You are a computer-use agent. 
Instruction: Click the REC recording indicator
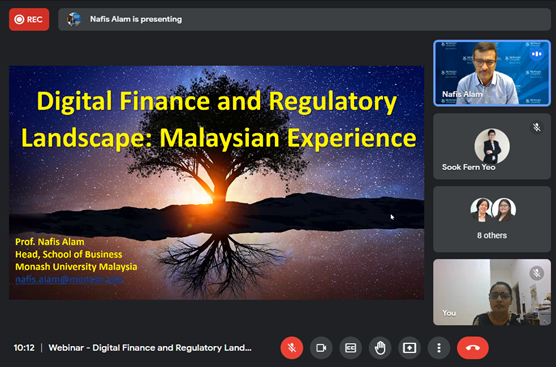(29, 20)
